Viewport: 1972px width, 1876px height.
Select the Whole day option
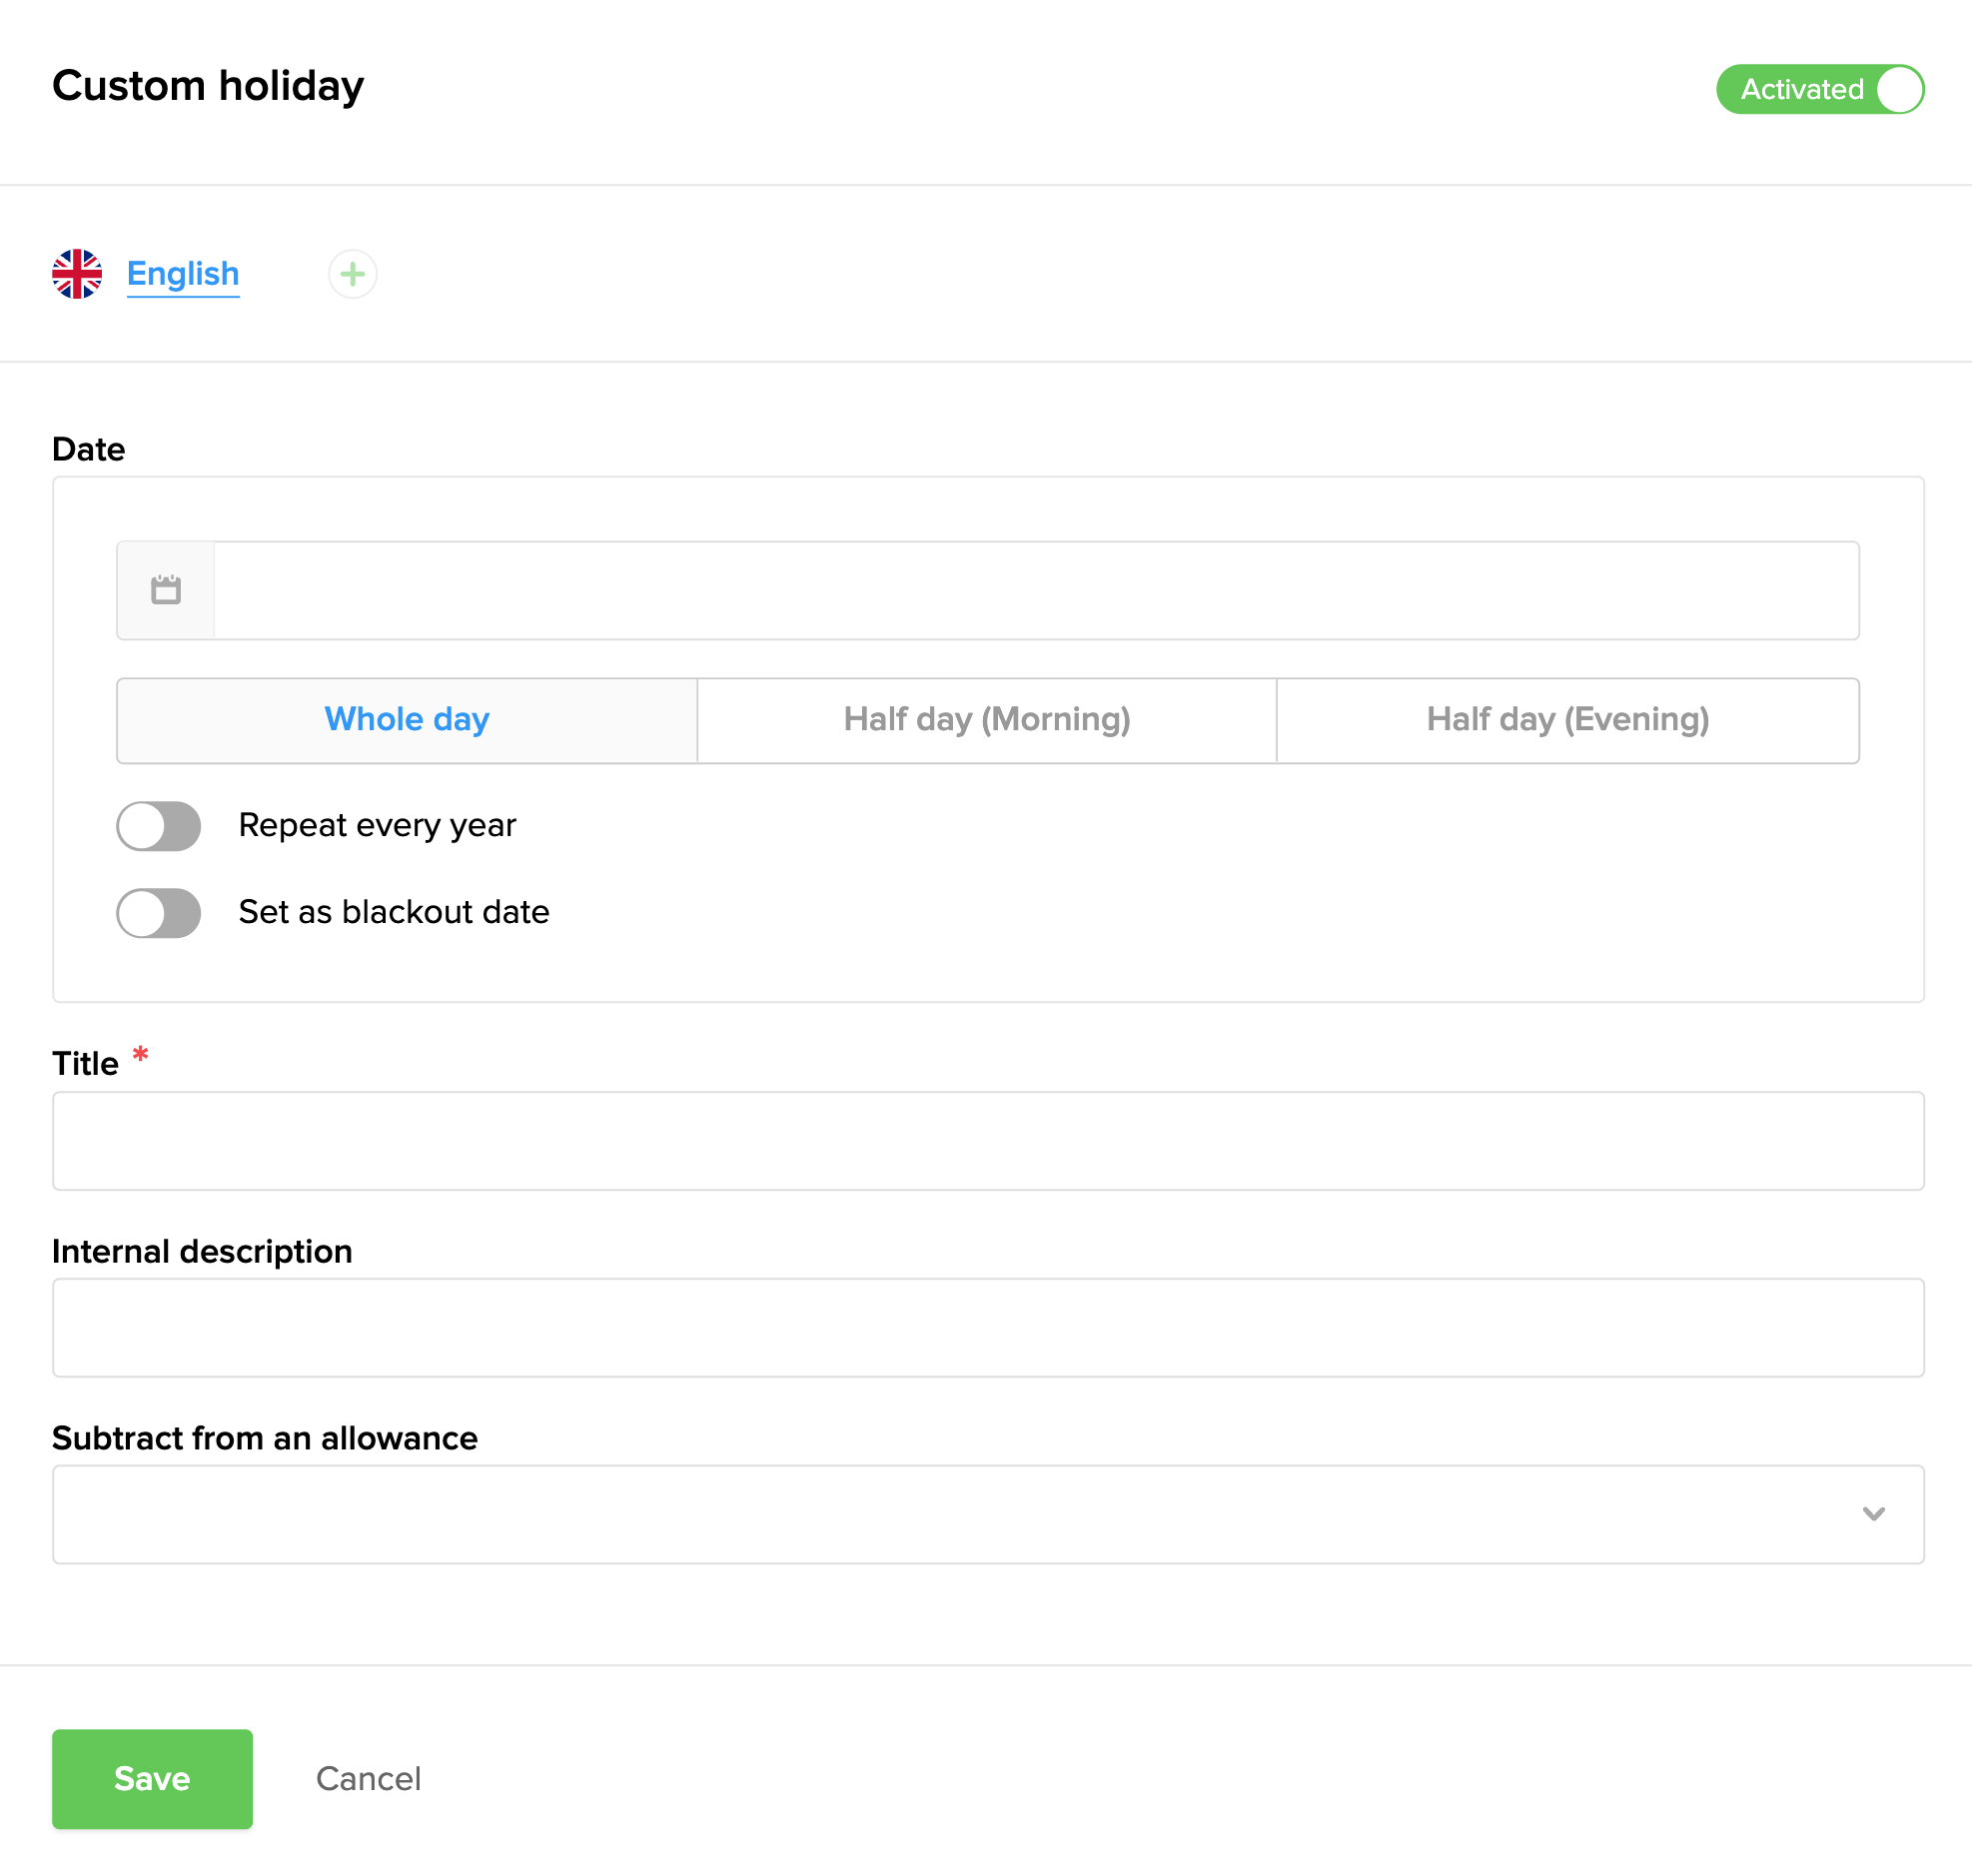click(407, 720)
